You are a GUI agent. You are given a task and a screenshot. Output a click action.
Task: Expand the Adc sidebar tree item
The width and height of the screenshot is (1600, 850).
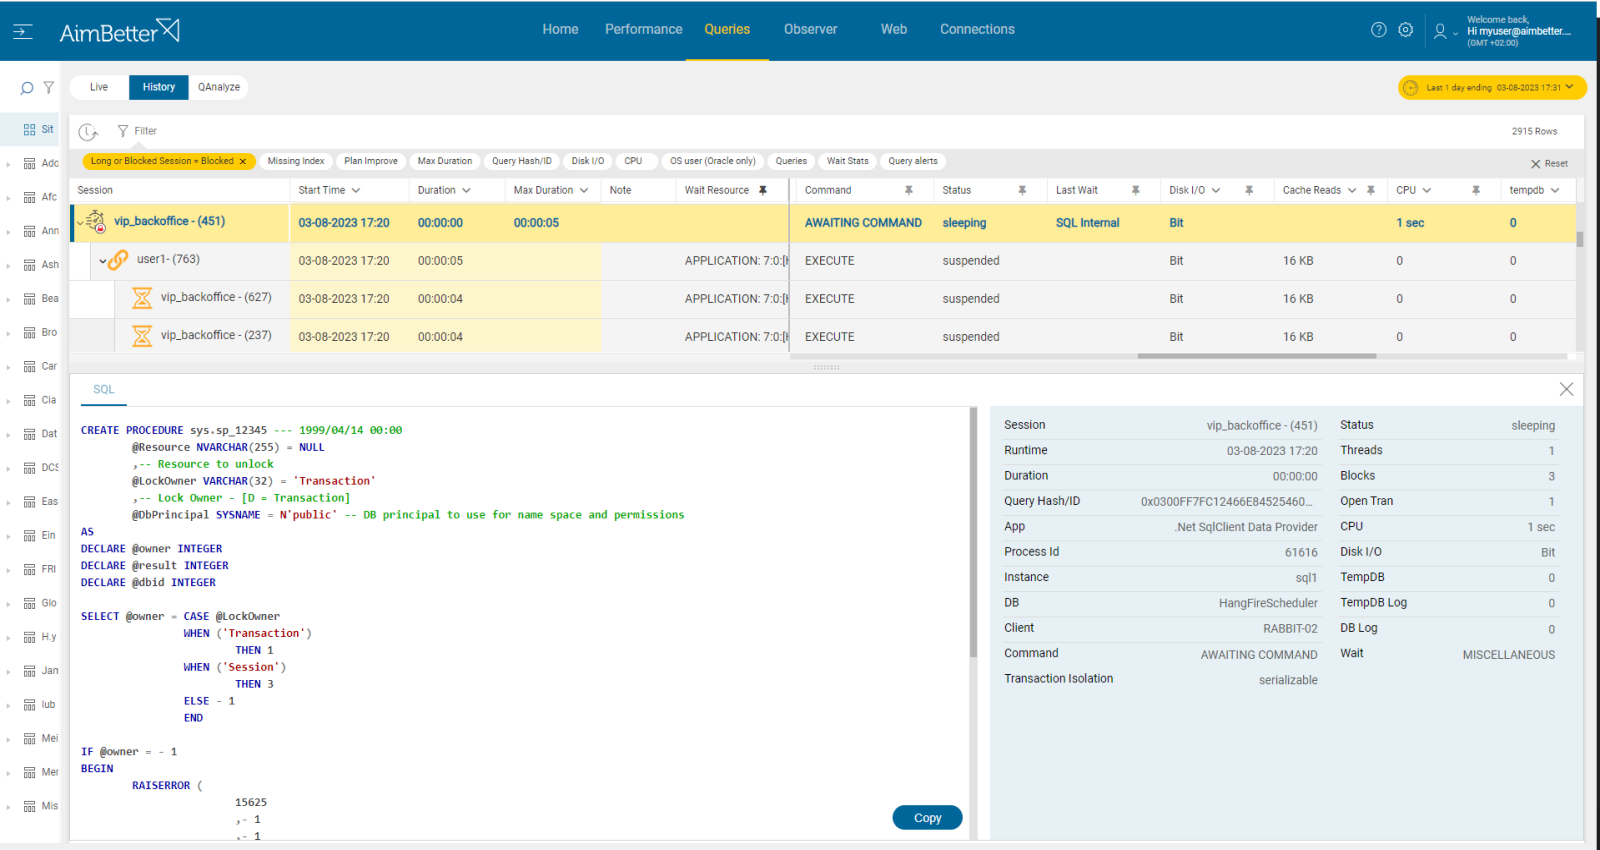tap(8, 164)
